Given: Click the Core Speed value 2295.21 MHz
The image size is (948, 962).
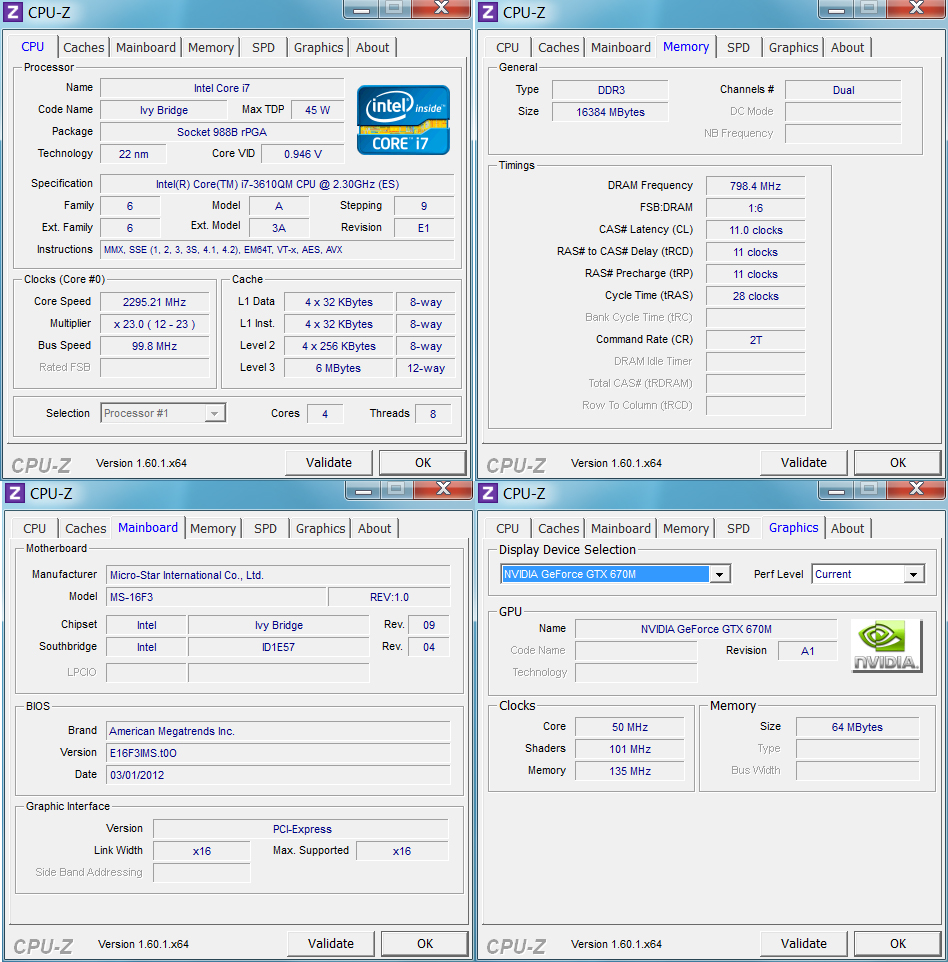Looking at the screenshot, I should (154, 302).
